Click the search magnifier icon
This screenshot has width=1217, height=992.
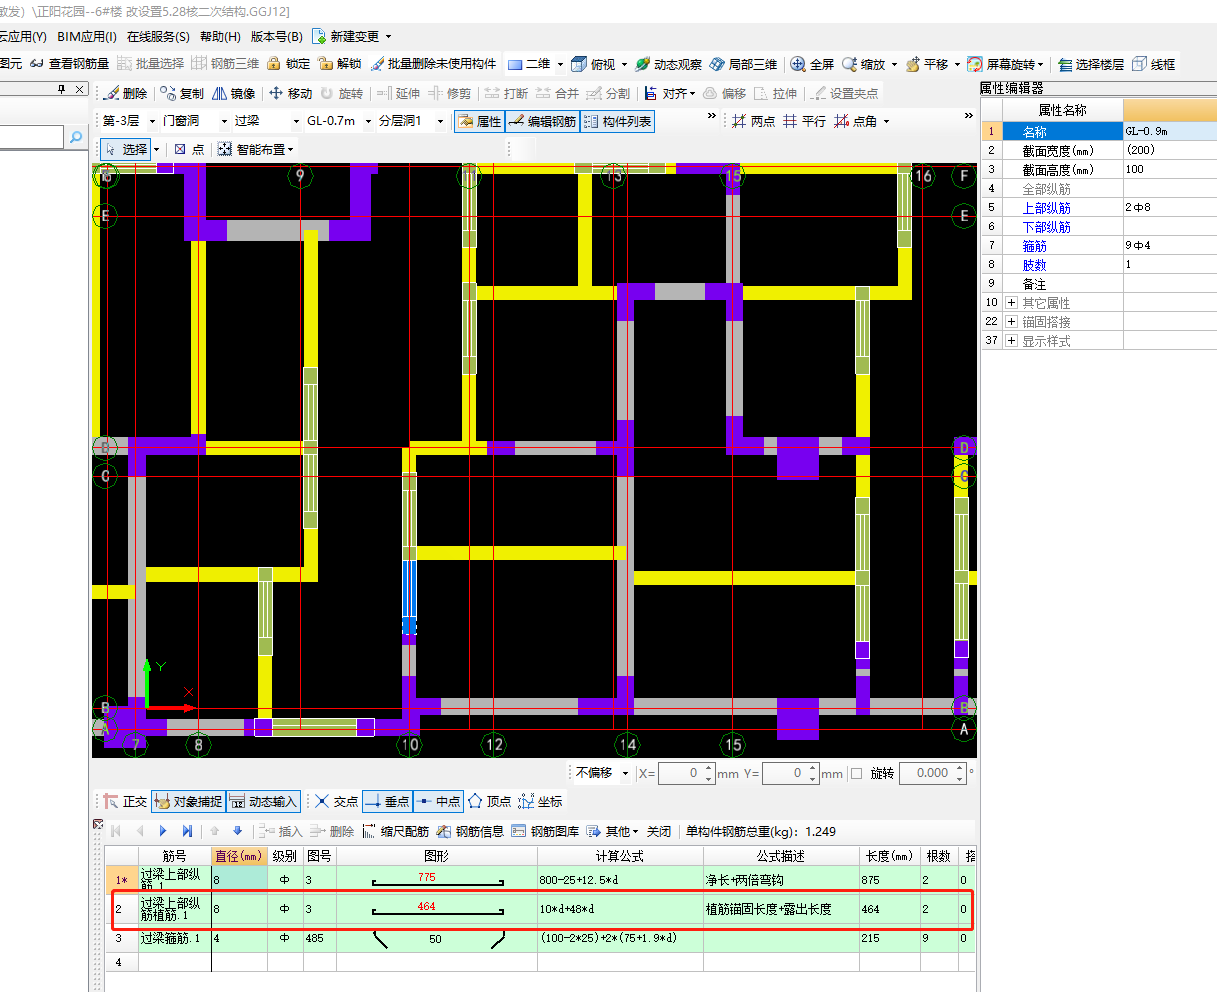(77, 137)
